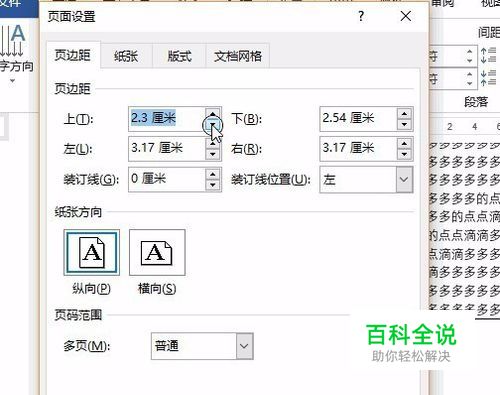Decrease the 下(B) bottom margin value
This screenshot has height=395, width=500.
click(404, 125)
